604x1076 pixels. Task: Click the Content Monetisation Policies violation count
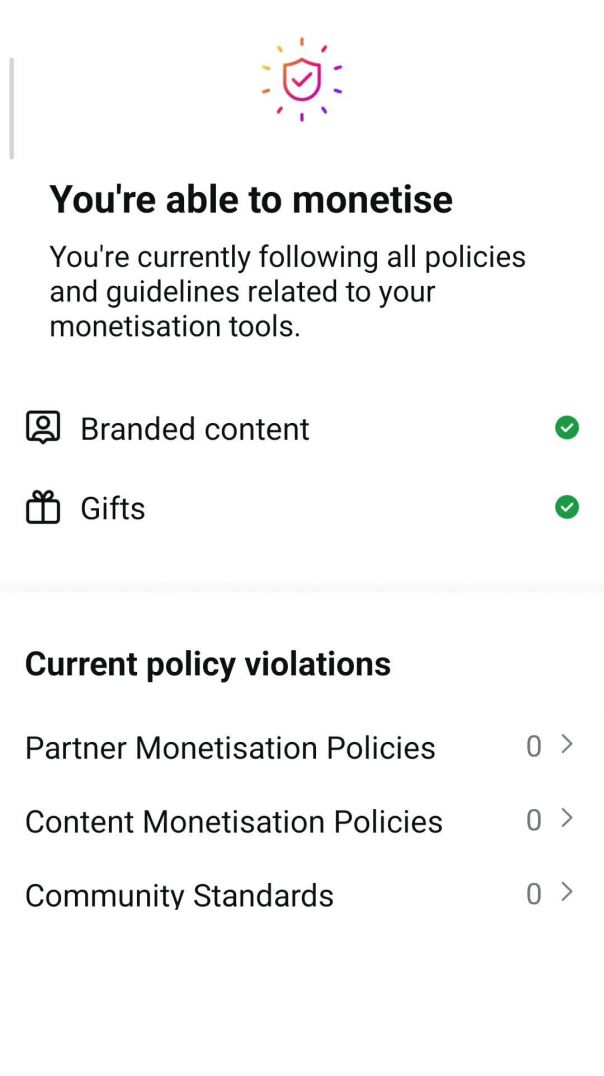pos(534,820)
